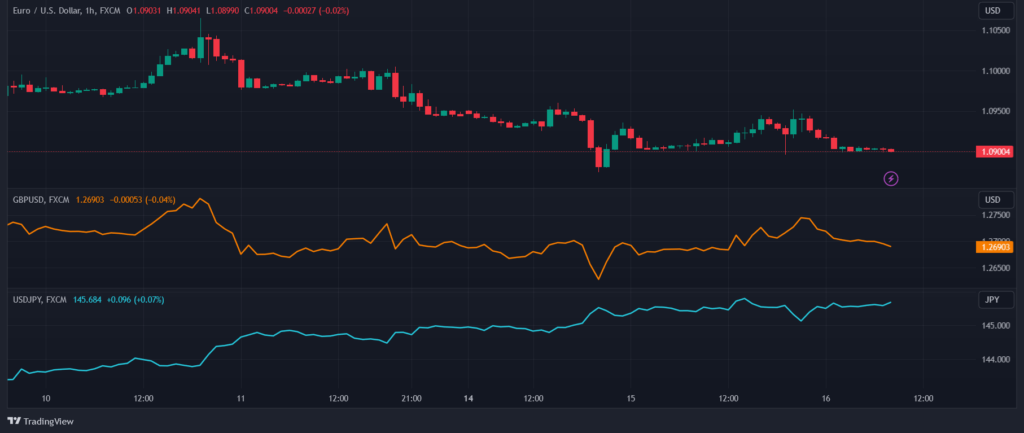Click the open value O1.09031
Viewport: 1024px width, 433px height.
[145, 11]
